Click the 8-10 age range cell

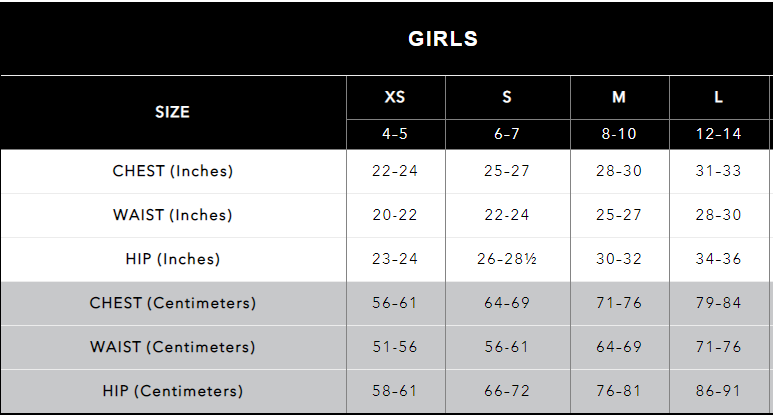click(x=619, y=134)
